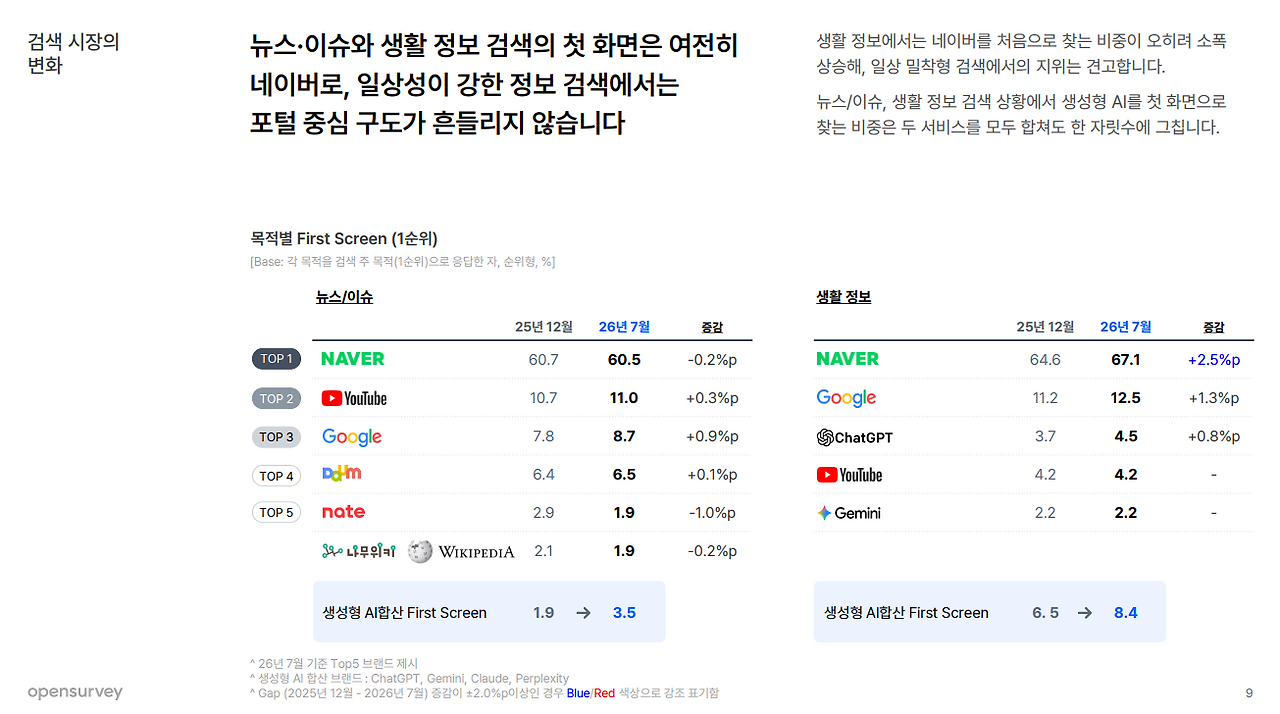Click the TOP 5 rank badge

point(277,513)
